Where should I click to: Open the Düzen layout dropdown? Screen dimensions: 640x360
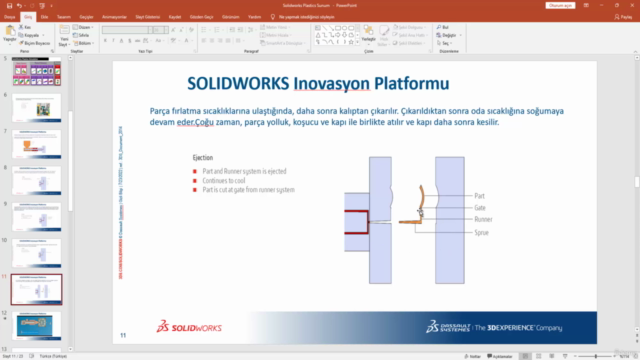(x=83, y=27)
